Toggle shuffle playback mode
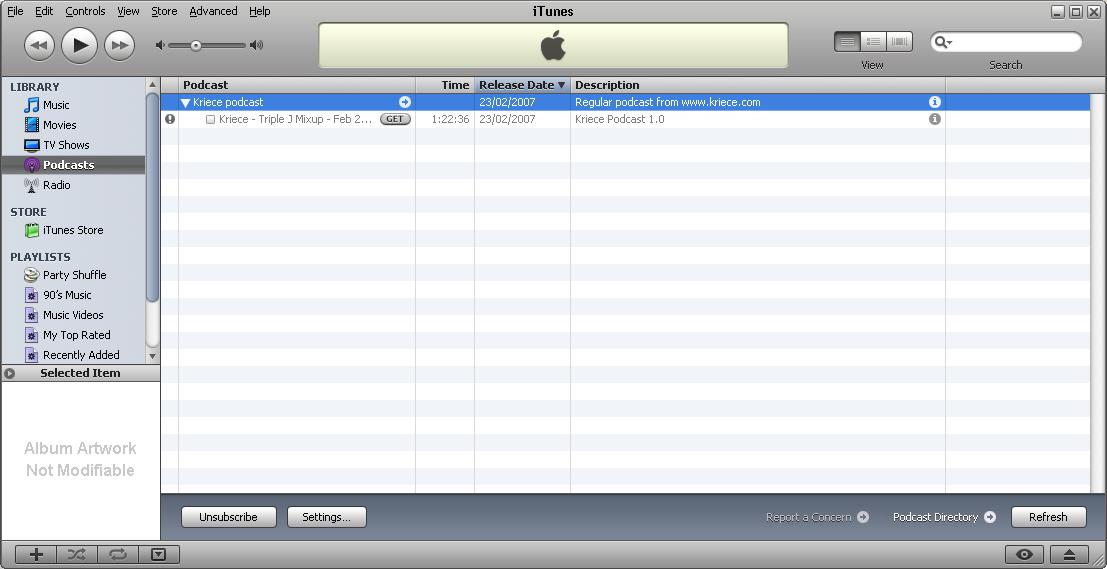This screenshot has height=569, width=1107. [77, 555]
